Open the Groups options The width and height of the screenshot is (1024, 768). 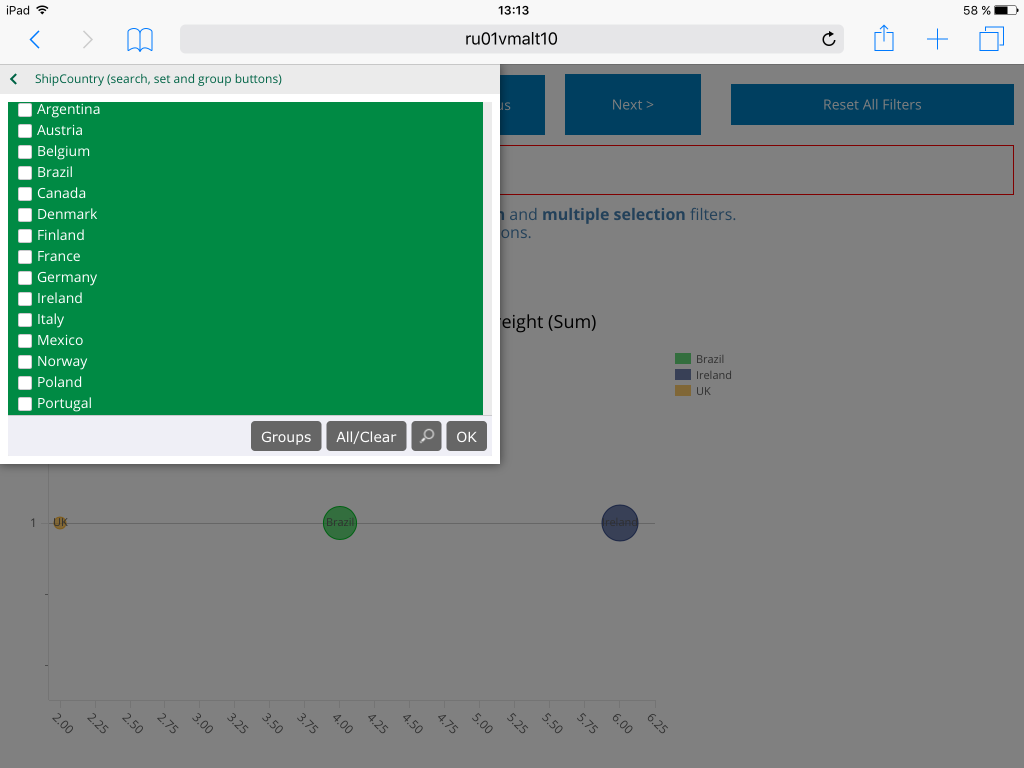(286, 436)
